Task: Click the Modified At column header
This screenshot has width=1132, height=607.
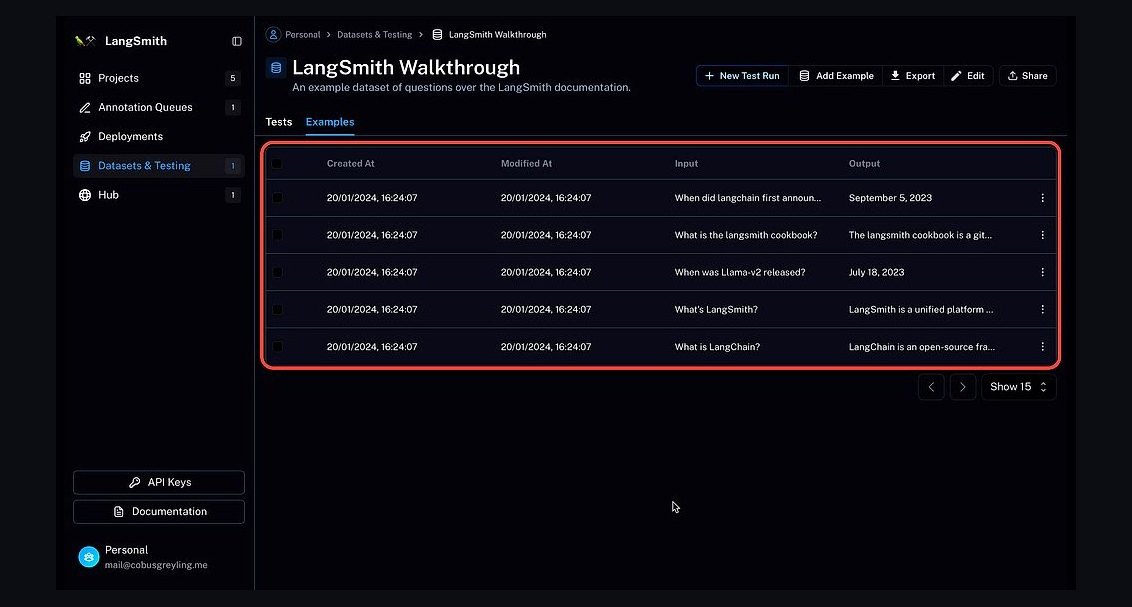Action: [526, 164]
